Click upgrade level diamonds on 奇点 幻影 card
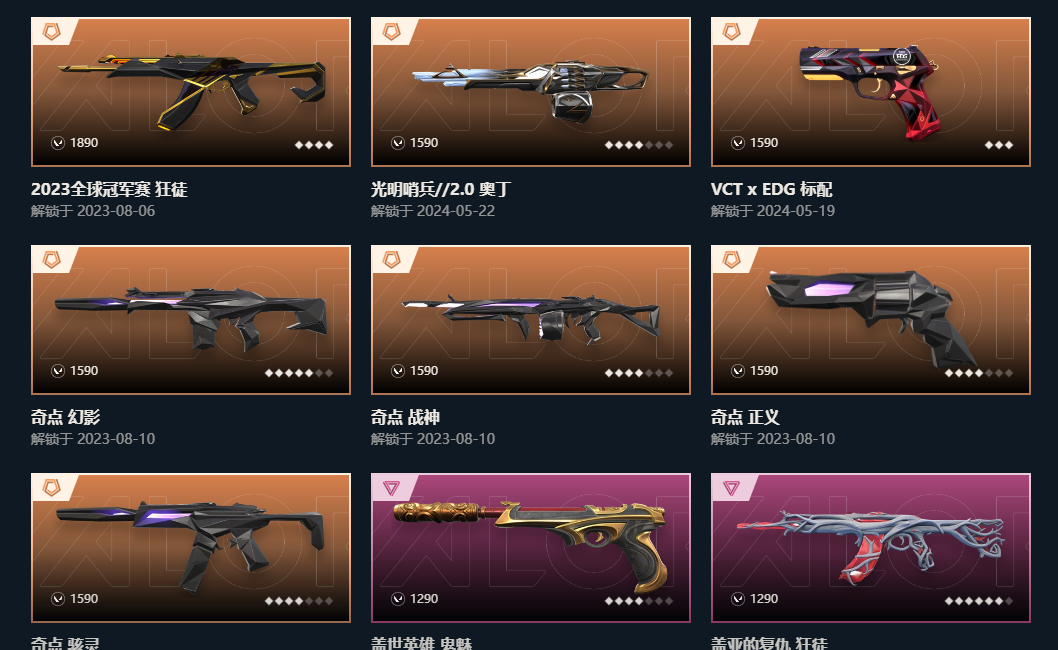 click(299, 373)
